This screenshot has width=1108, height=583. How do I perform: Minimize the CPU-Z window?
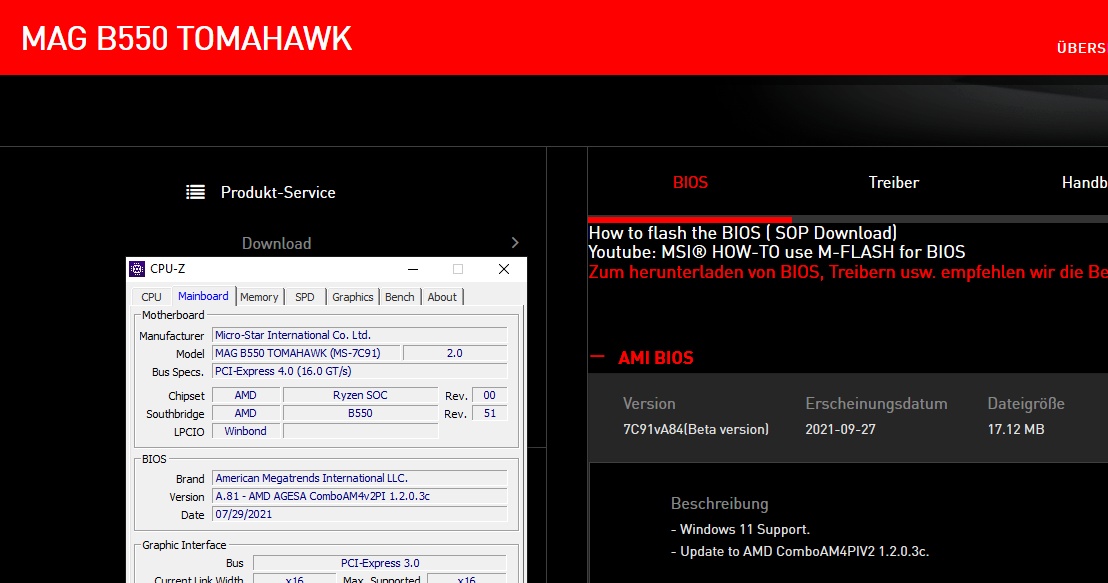pyautogui.click(x=413, y=269)
